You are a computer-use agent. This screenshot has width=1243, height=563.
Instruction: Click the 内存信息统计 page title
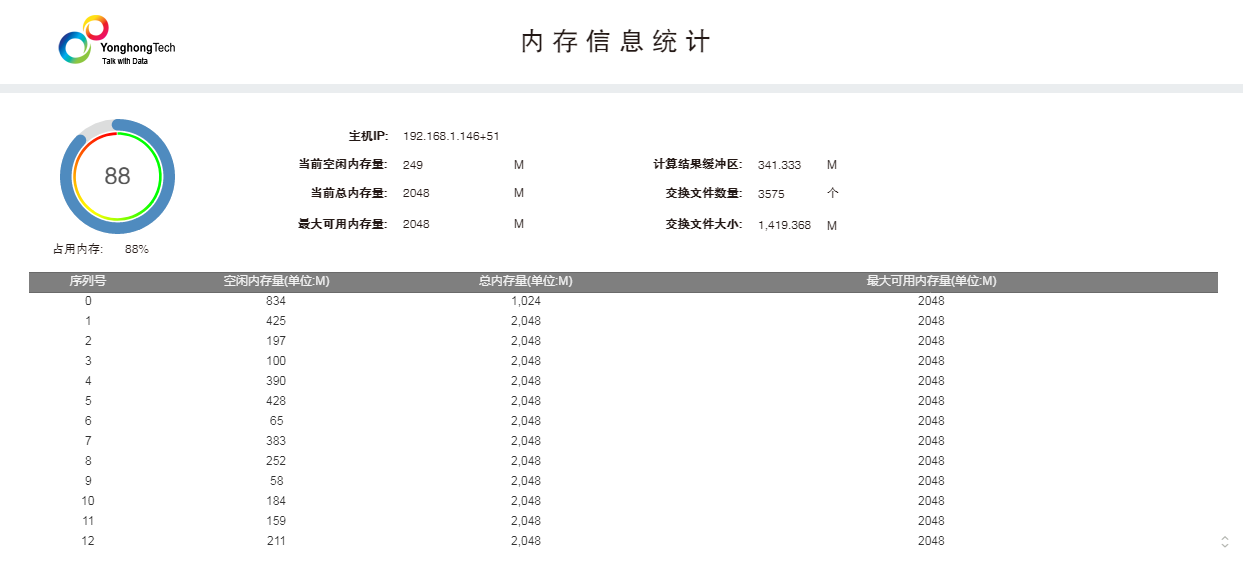pyautogui.click(x=616, y=42)
